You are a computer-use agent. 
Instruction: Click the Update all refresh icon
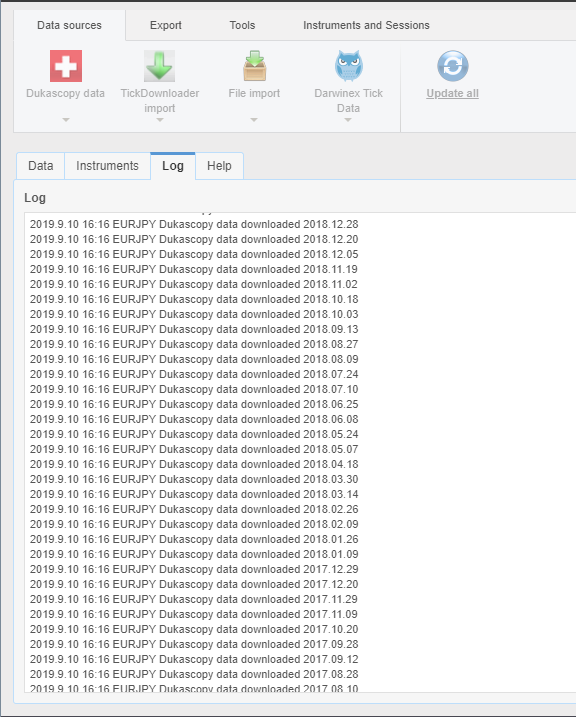[453, 66]
